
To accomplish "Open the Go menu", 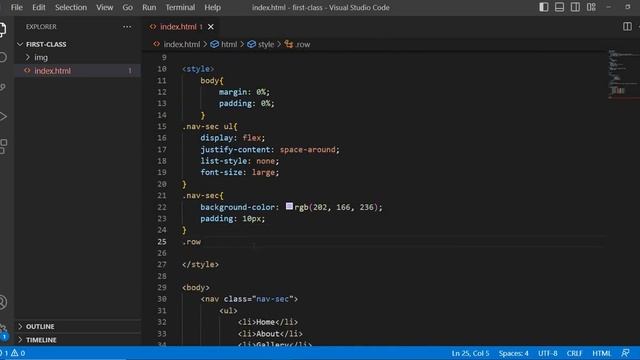I will 127,7.
